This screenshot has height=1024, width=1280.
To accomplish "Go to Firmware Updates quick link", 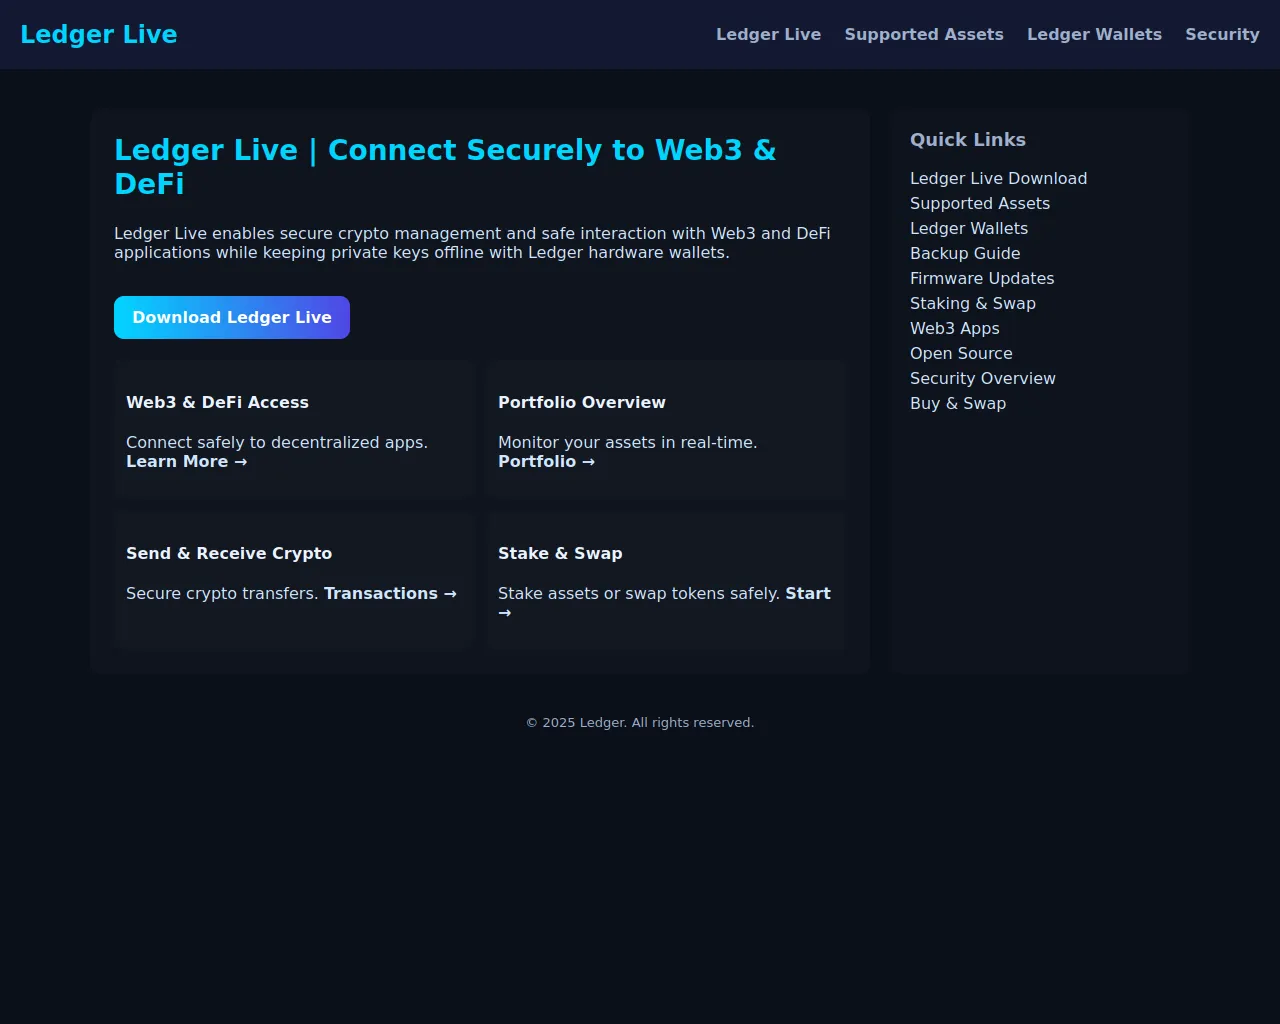I will [x=982, y=278].
